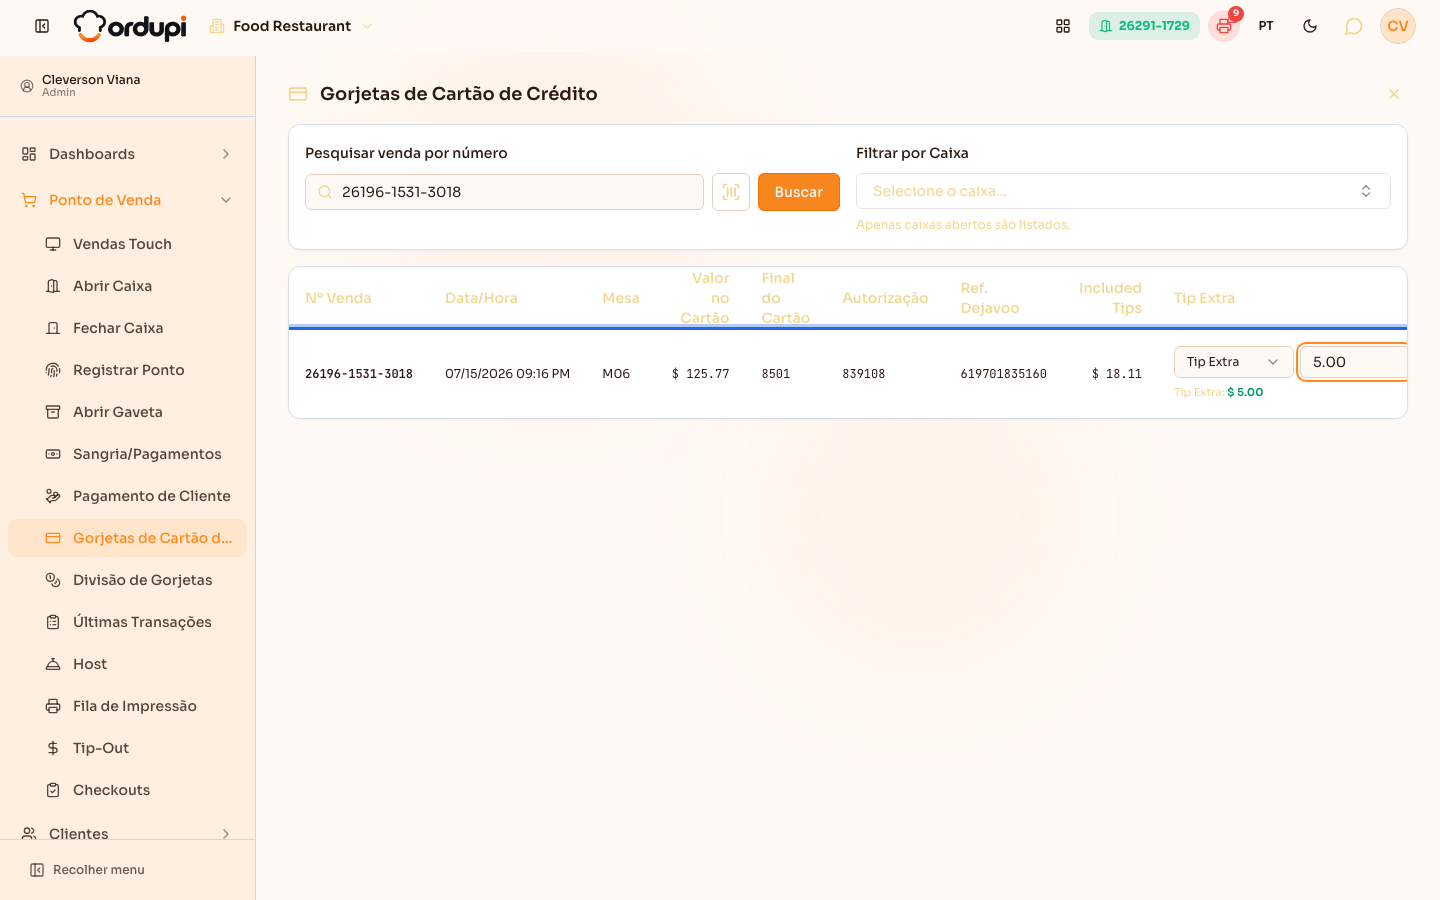Image resolution: width=1440 pixels, height=900 pixels.
Task: Open Registrar Ponto
Action: pyautogui.click(x=128, y=370)
